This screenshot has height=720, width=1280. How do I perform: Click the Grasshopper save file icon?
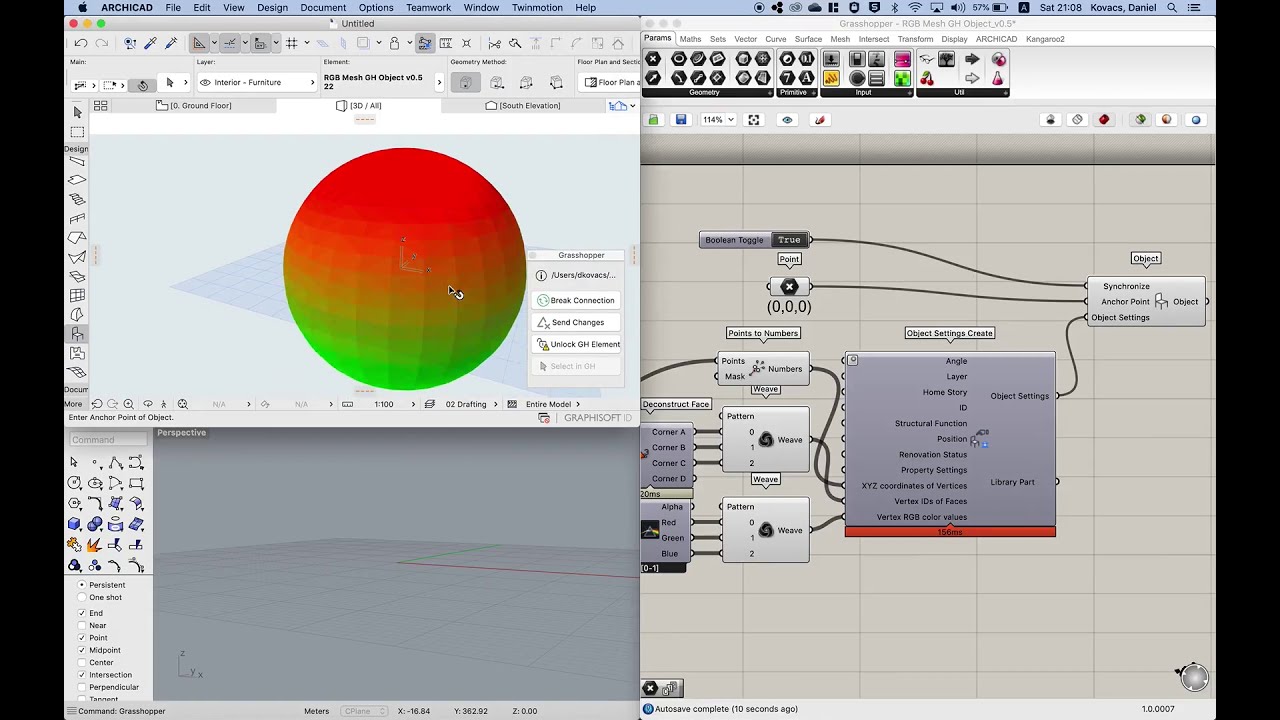tap(680, 120)
